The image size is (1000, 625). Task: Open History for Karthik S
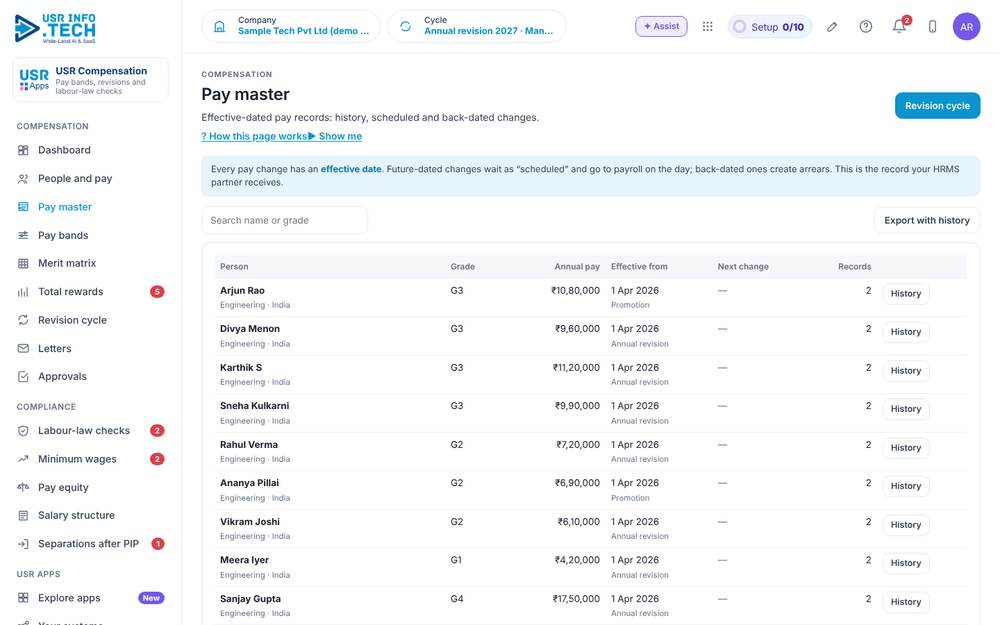pyautogui.click(x=906, y=371)
